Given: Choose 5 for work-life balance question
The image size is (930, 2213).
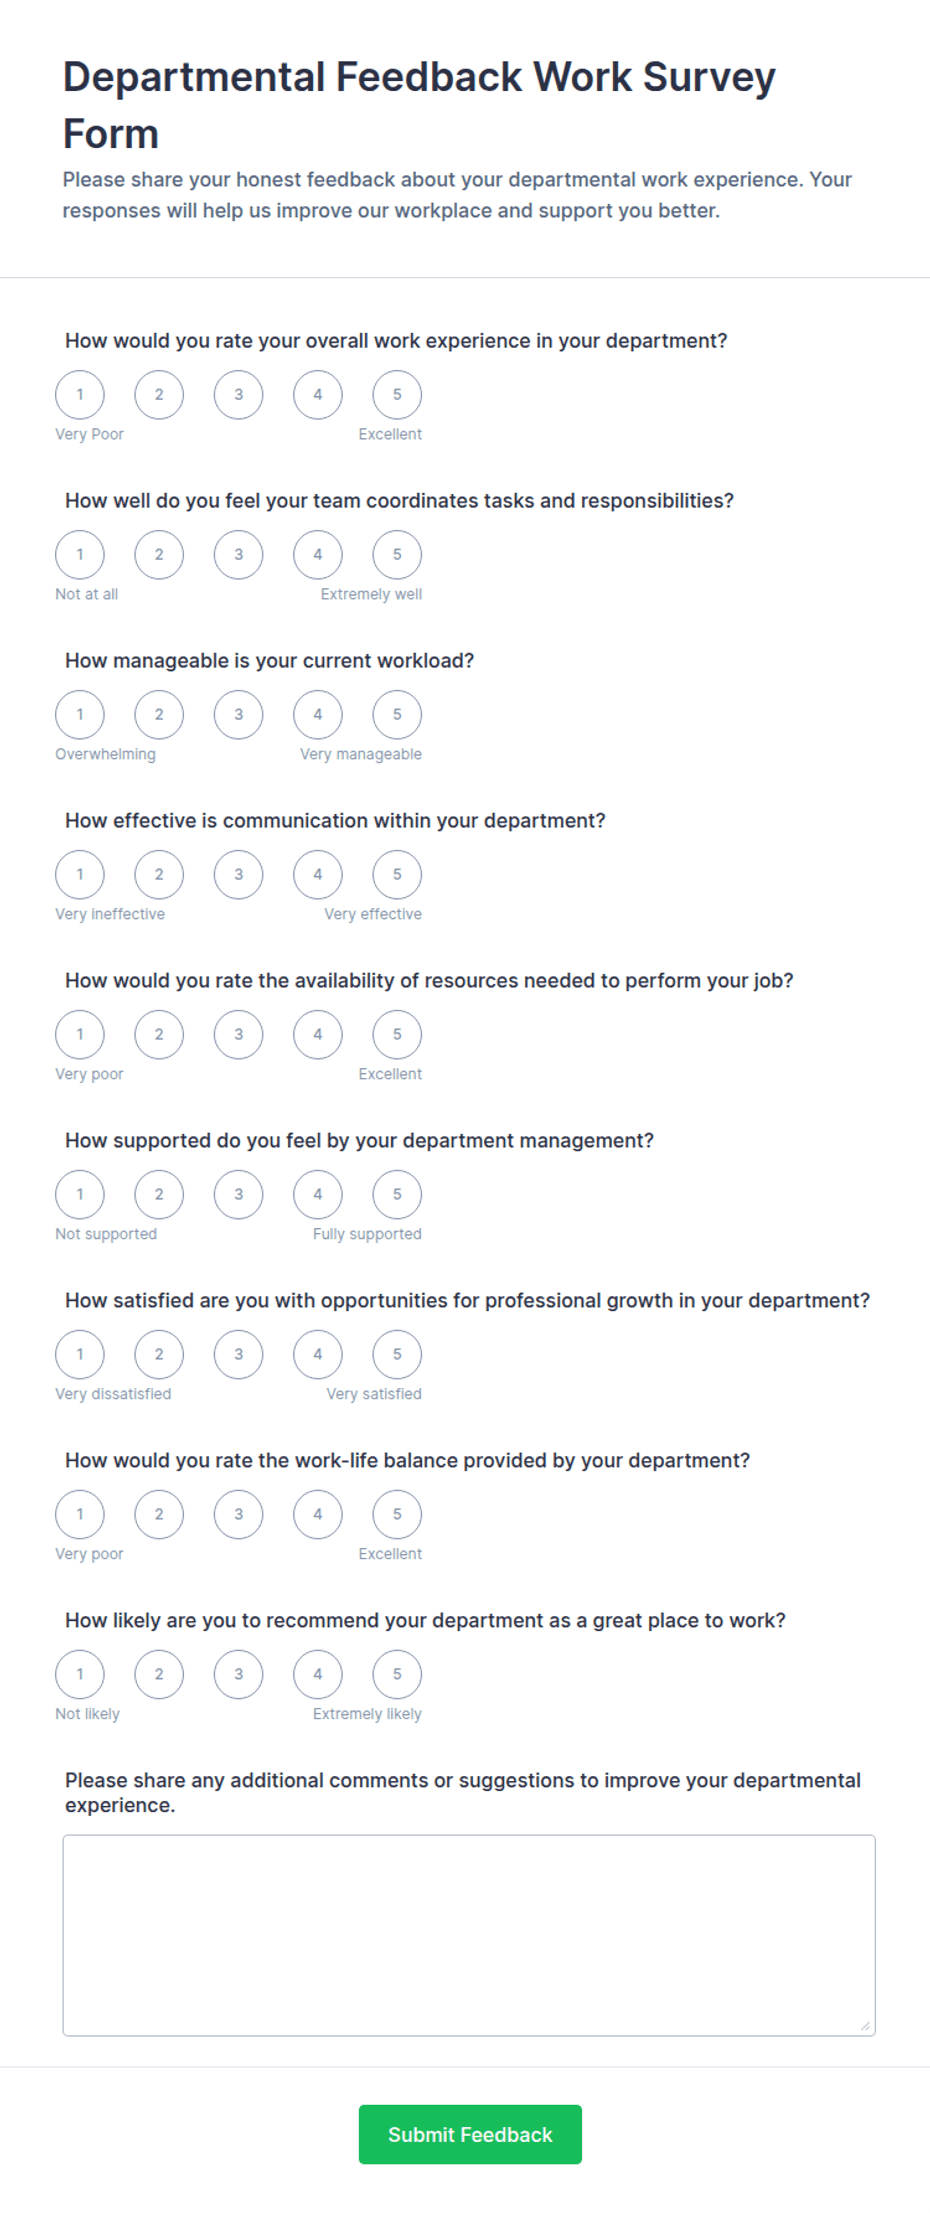Looking at the screenshot, I should (397, 1514).
